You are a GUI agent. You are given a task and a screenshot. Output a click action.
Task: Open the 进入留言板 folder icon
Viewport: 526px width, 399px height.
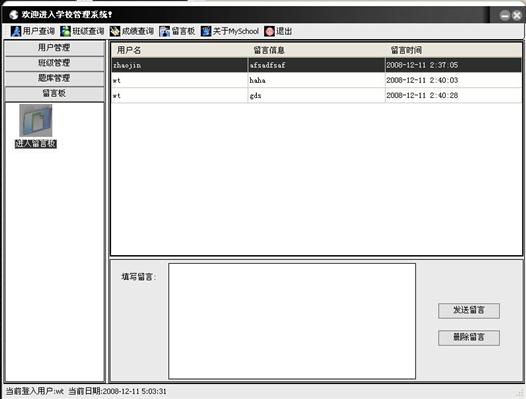pyautogui.click(x=36, y=121)
